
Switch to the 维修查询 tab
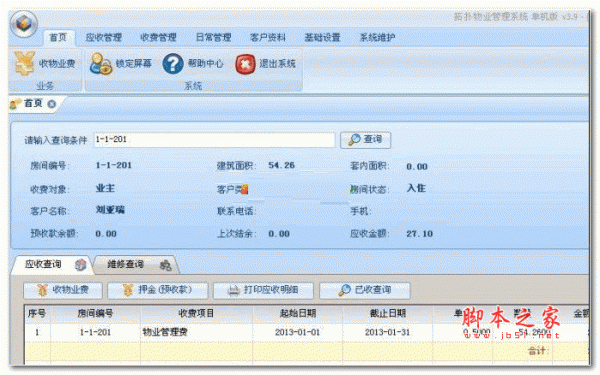(126, 264)
